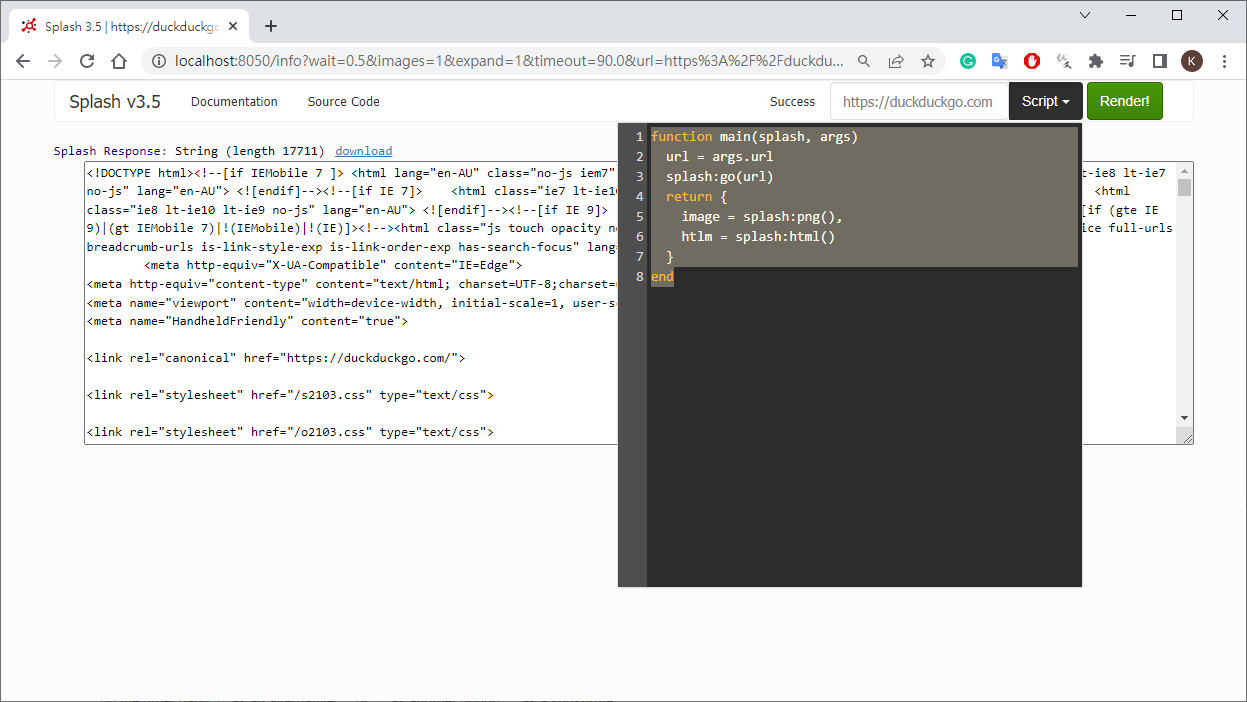Open the Google Translate extension
This screenshot has height=702, width=1247.
(x=999, y=61)
